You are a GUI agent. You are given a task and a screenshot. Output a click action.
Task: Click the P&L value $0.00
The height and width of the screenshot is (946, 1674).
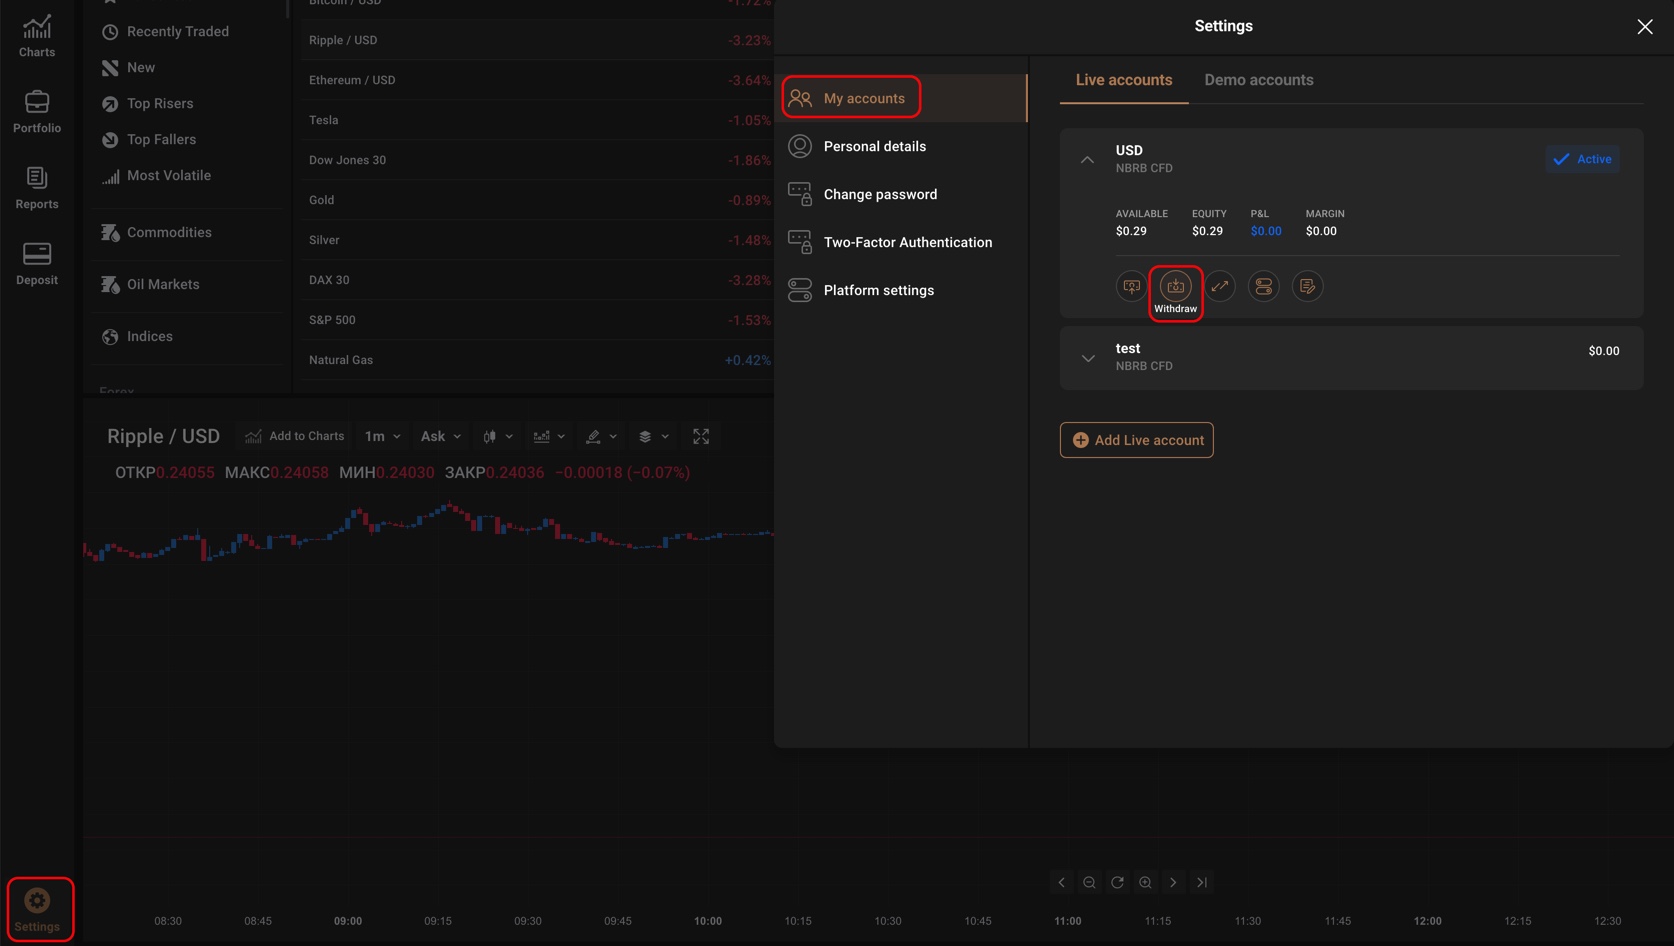[x=1266, y=231]
